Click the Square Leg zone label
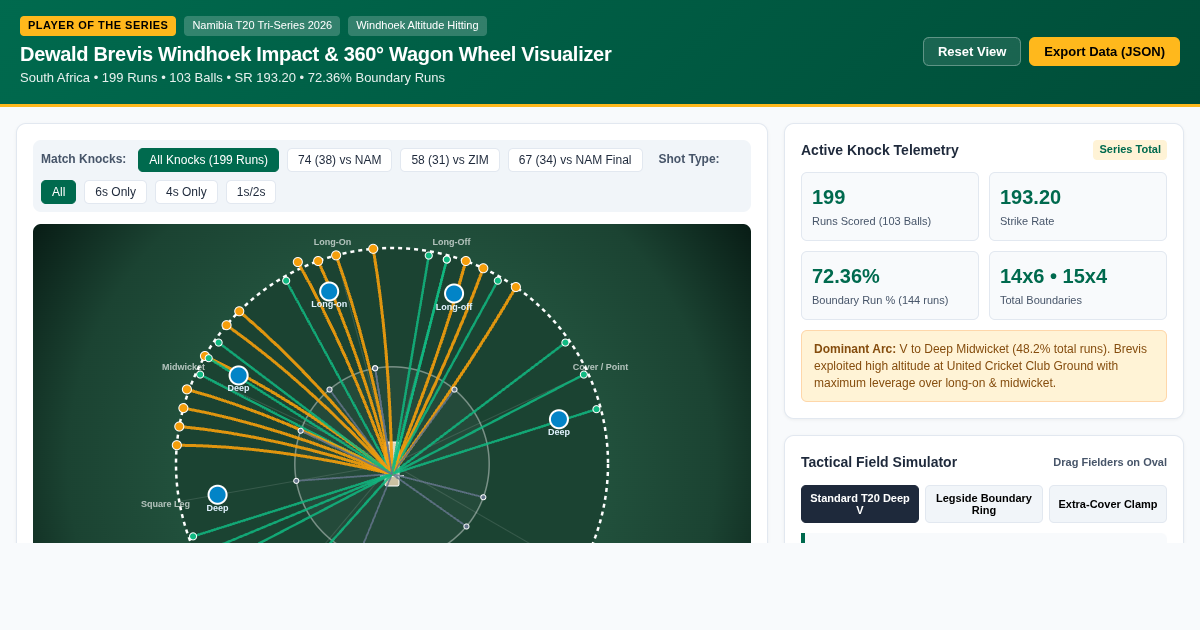 [x=165, y=504]
